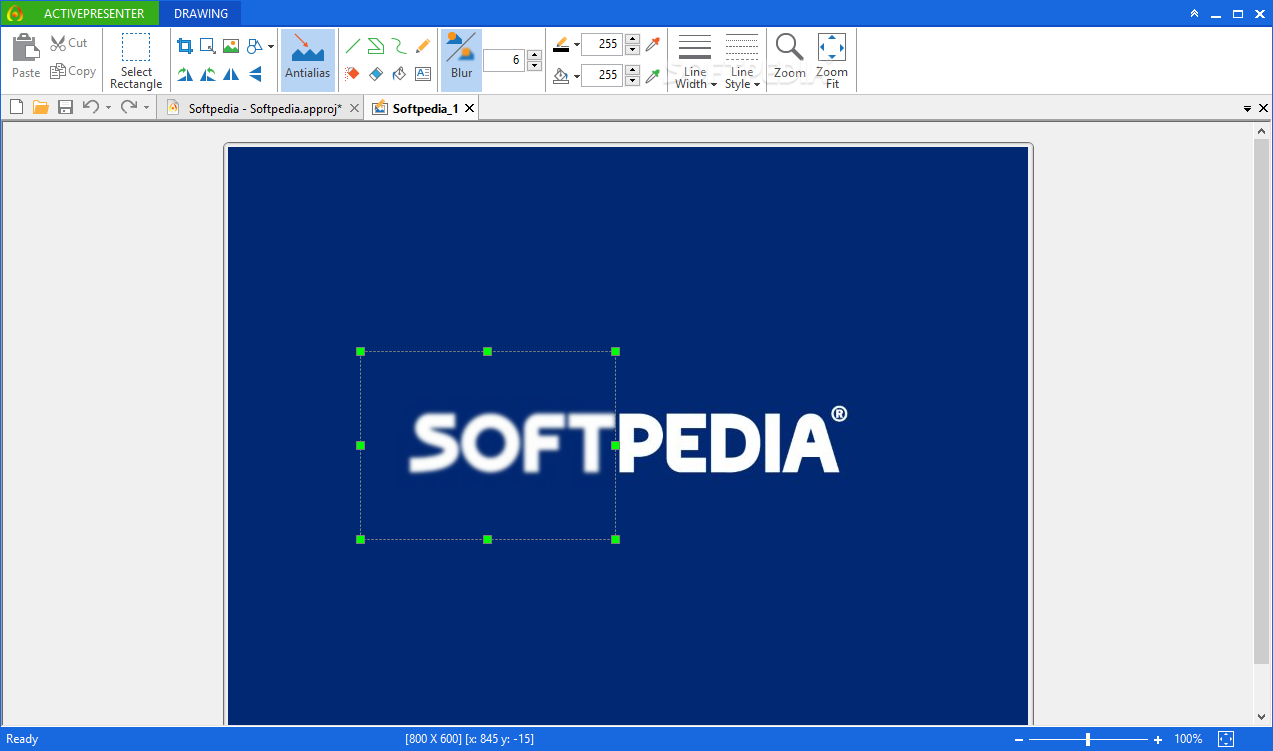Image resolution: width=1273 pixels, height=751 pixels.
Task: Click the fill opacity field showing 255
Action: tap(602, 76)
